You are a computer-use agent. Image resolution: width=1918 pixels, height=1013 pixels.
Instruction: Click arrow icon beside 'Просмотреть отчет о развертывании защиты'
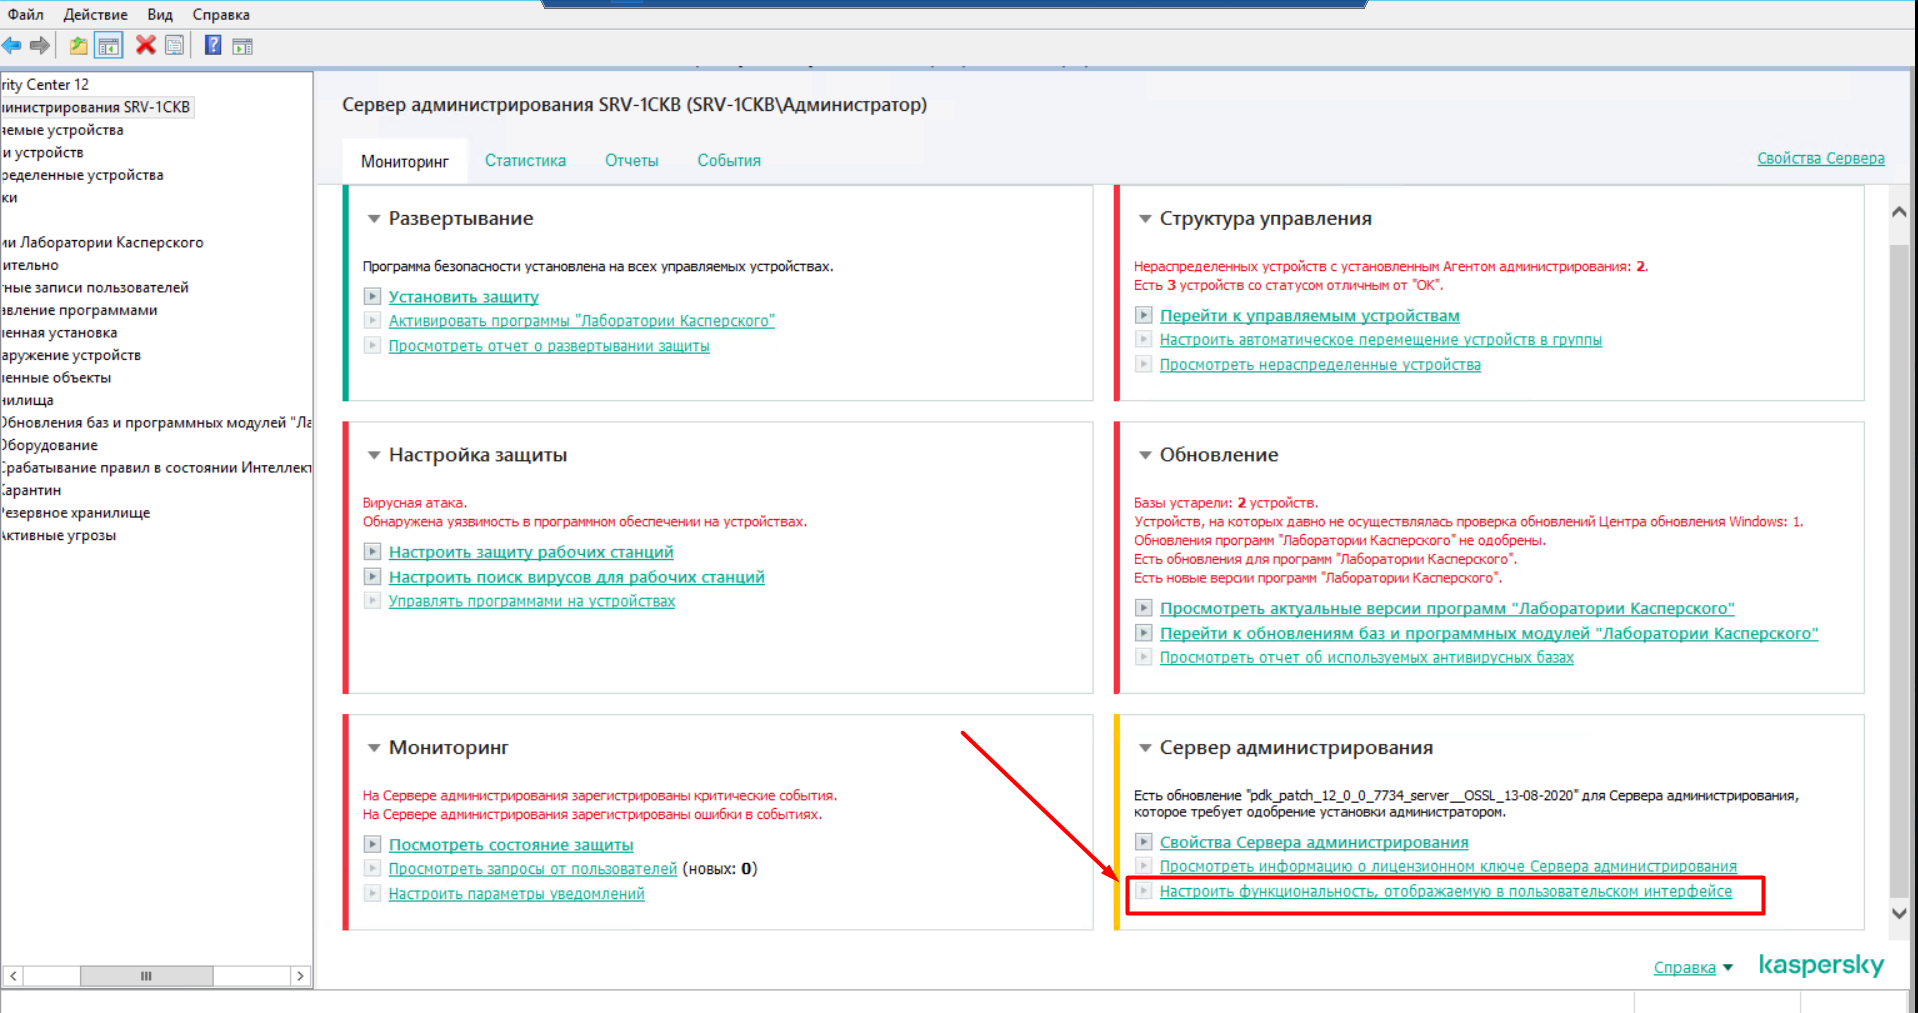(x=372, y=345)
